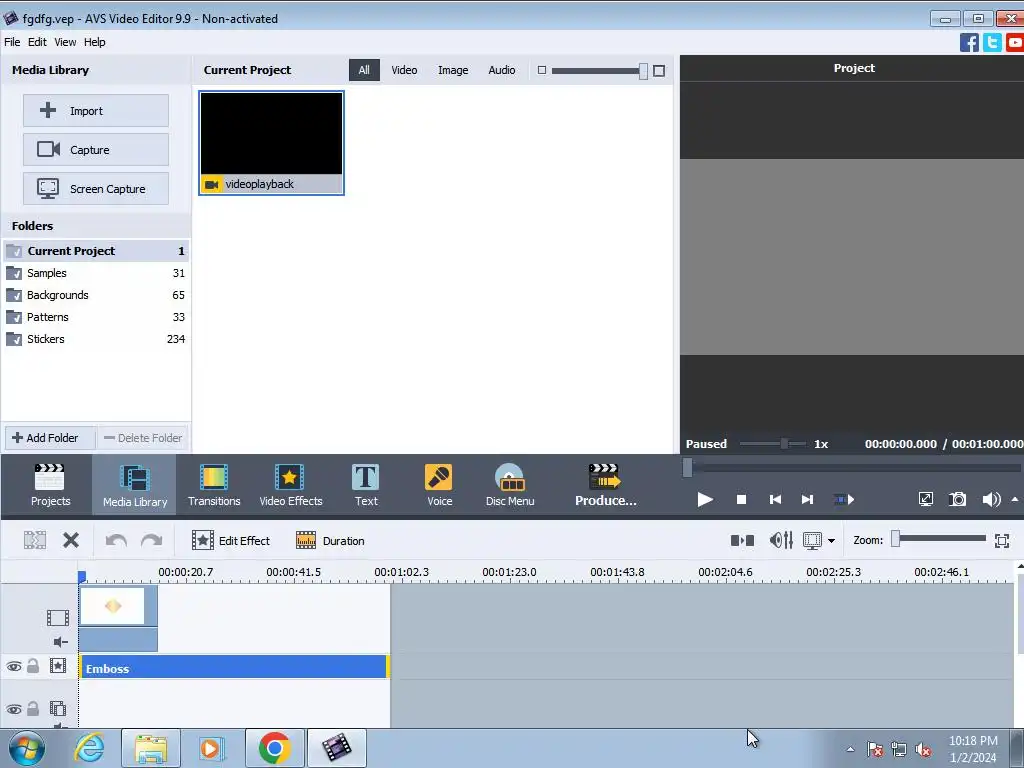Screen dimensions: 1024x768
Task: Open the View menu
Action: (65, 42)
